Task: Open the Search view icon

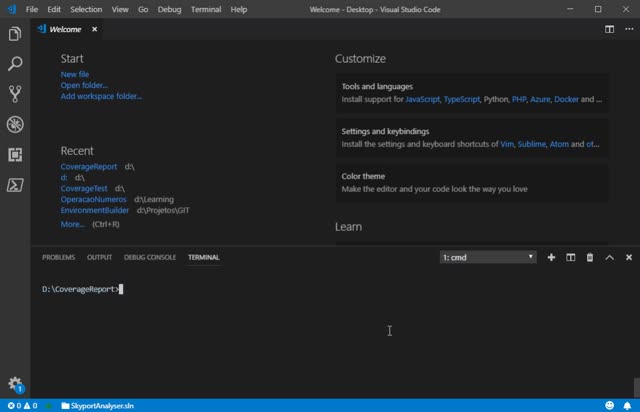Action: coord(15,64)
